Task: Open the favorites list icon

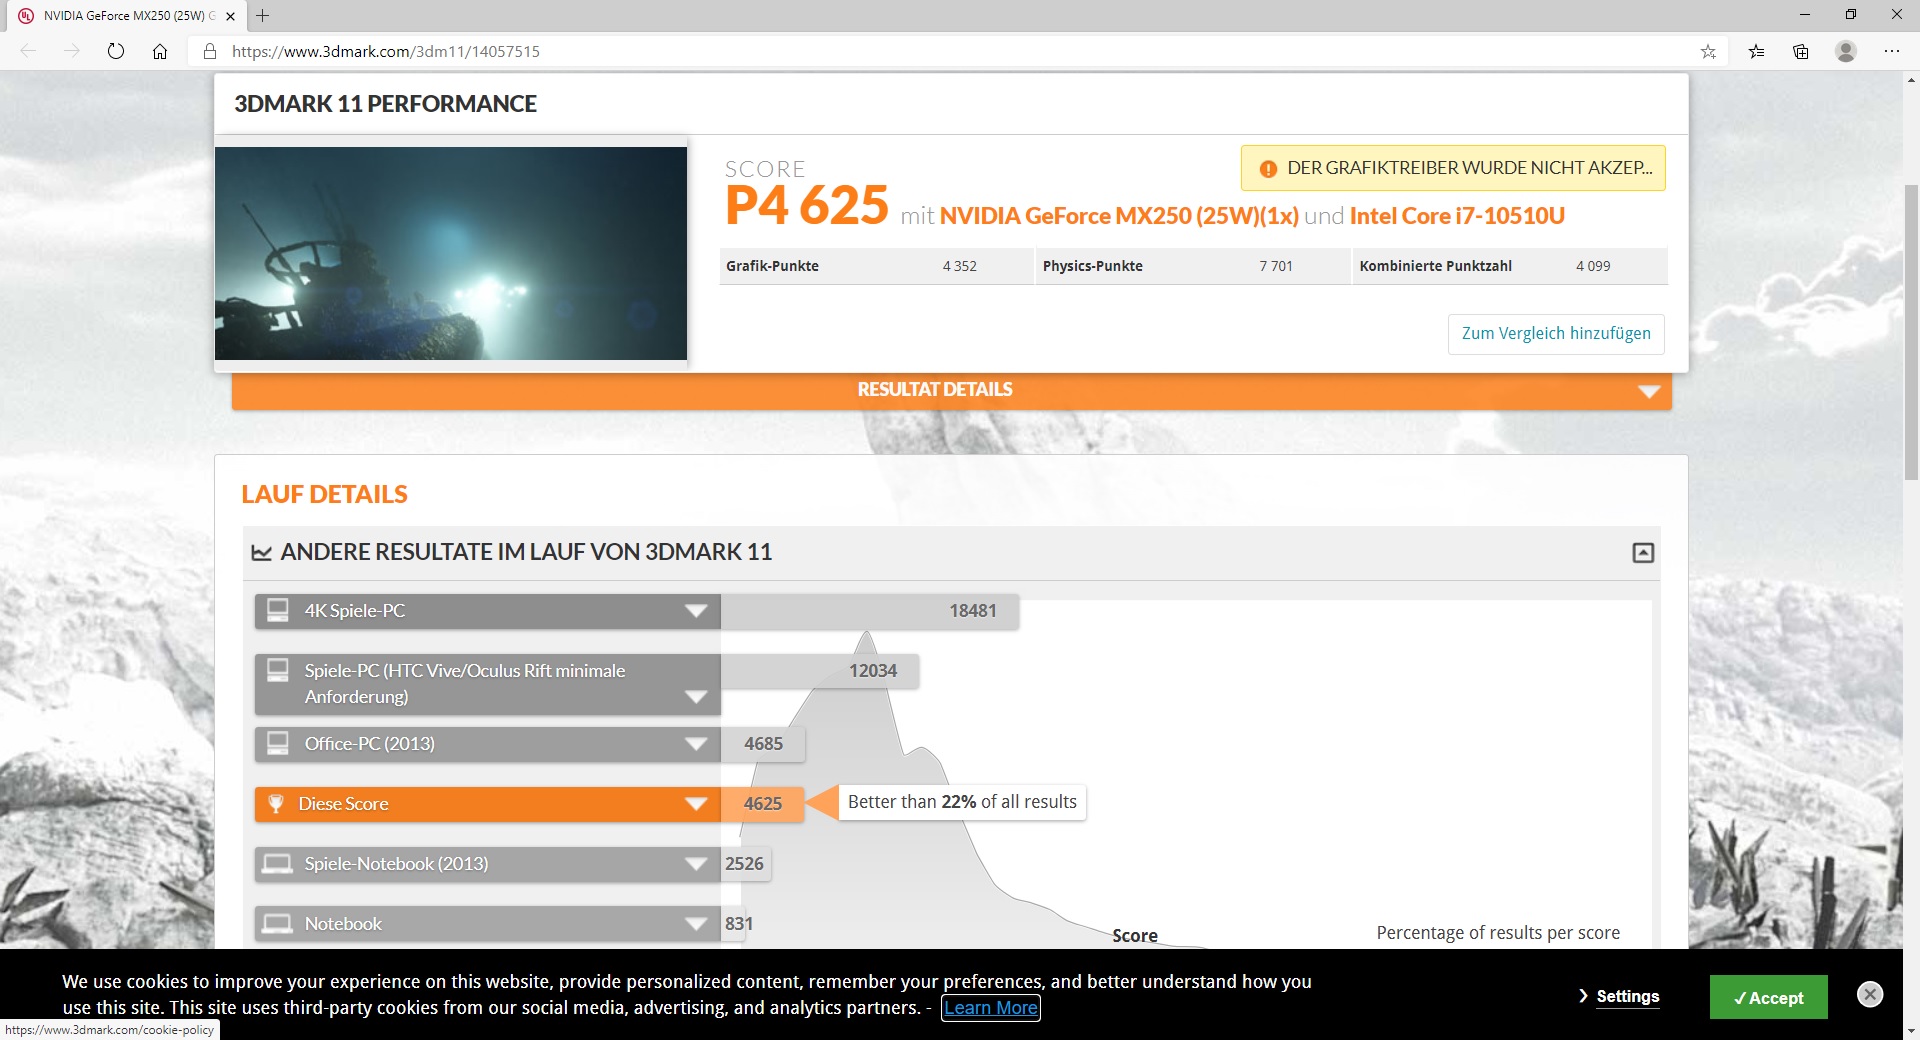Action: (1756, 51)
